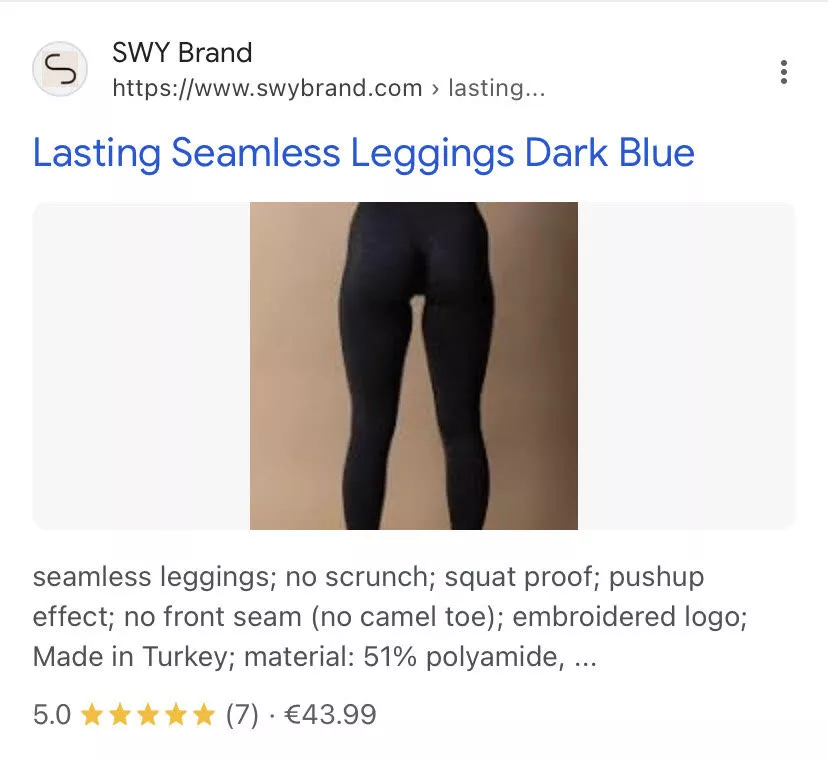
Task: Click the middle (third) rating star
Action: [148, 715]
